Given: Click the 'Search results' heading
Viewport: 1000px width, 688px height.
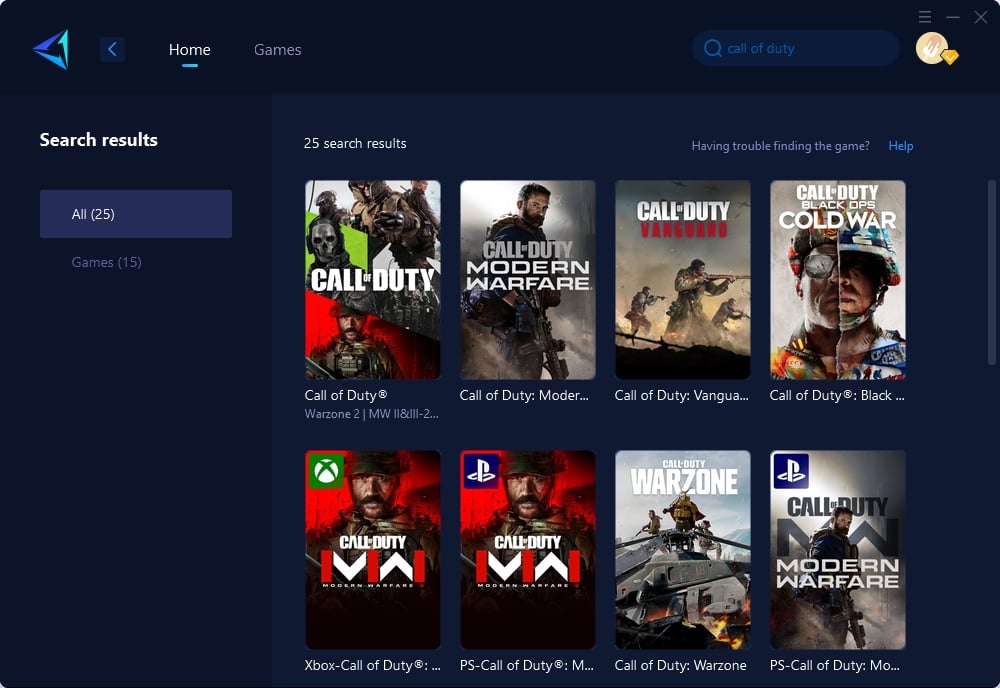Looking at the screenshot, I should (x=99, y=140).
